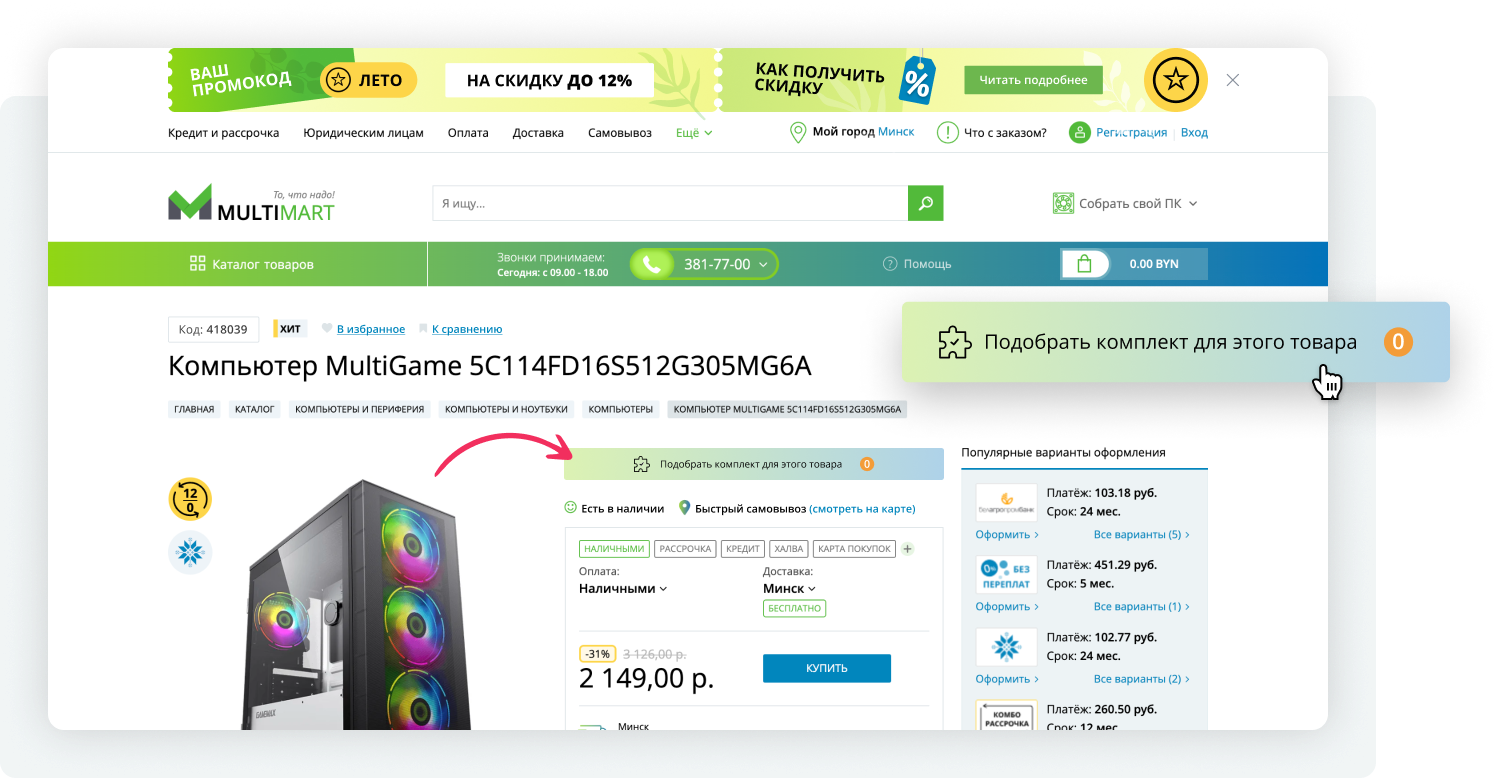Click the enlarged 'Подобрать комплект для этого товара' callout
This screenshot has width=1498, height=778.
click(1175, 342)
